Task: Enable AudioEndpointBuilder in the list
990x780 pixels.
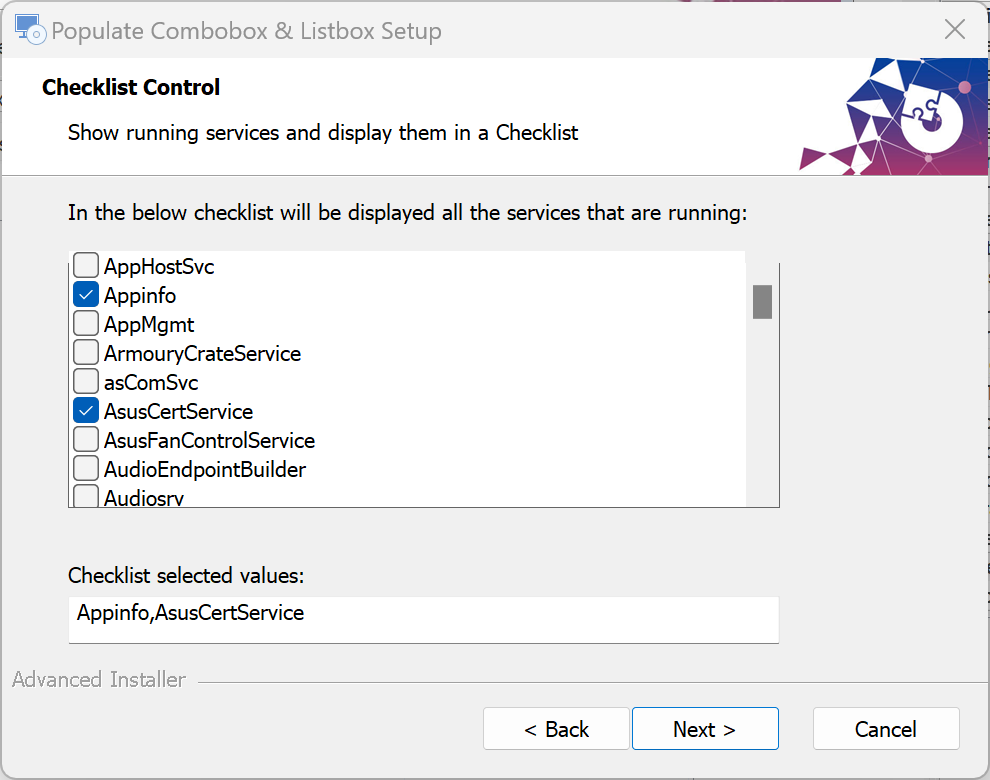Action: click(x=86, y=469)
